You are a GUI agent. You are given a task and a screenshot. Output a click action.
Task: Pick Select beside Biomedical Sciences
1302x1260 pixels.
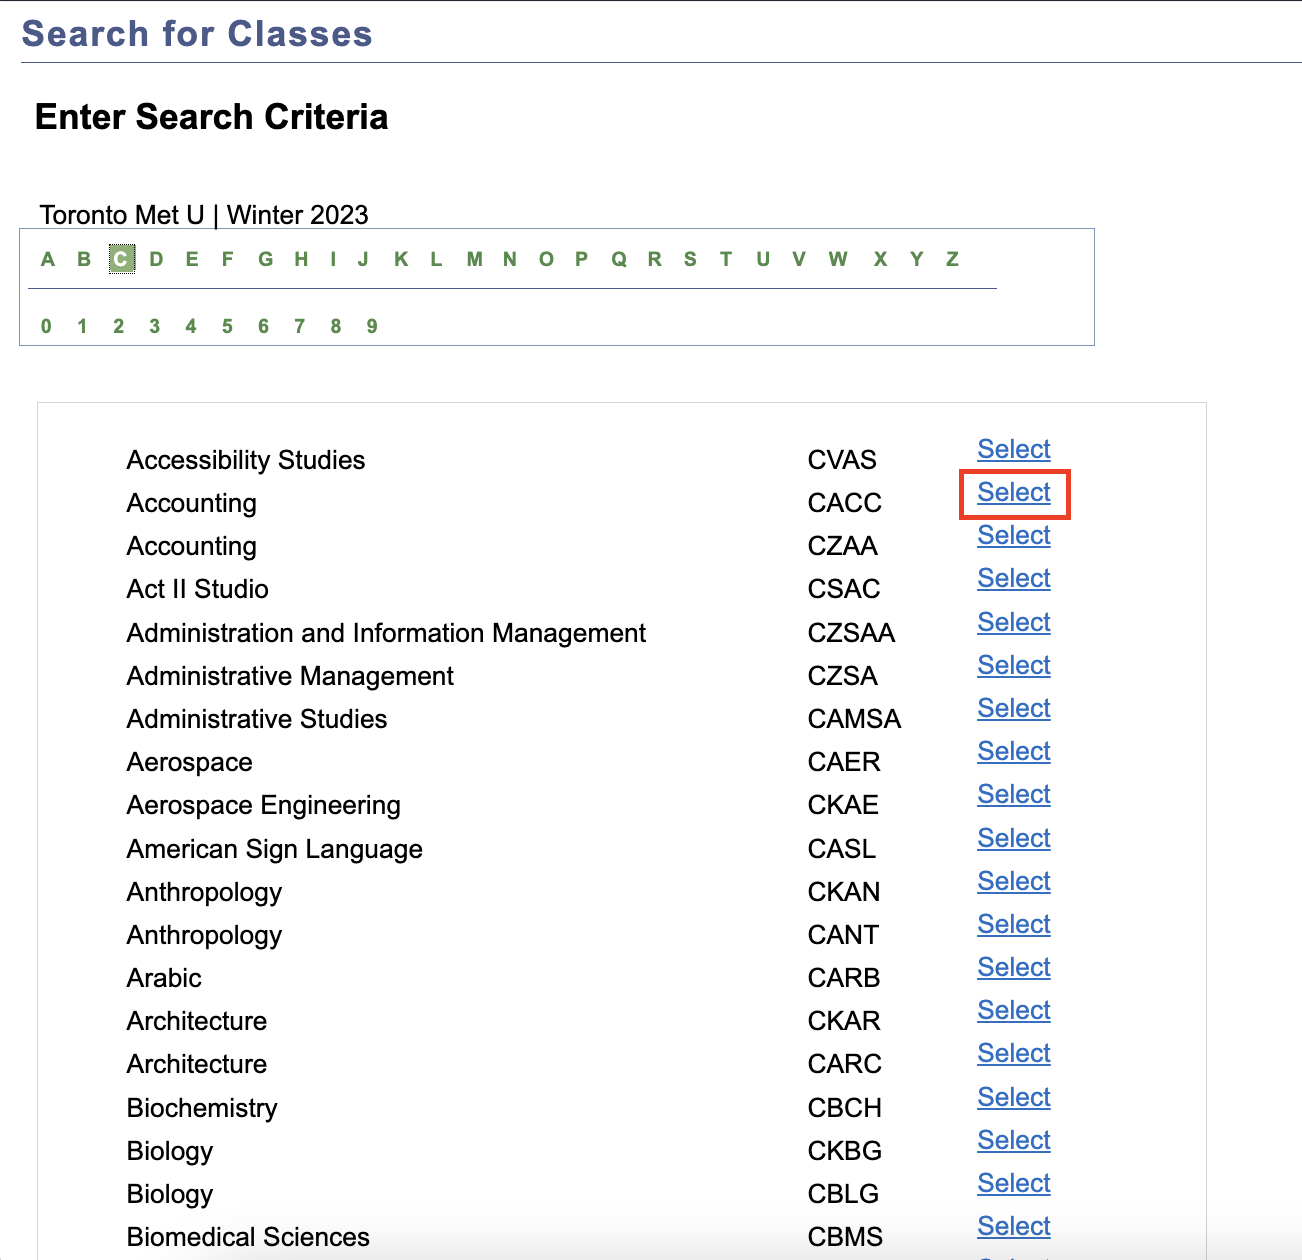[x=1013, y=1227]
